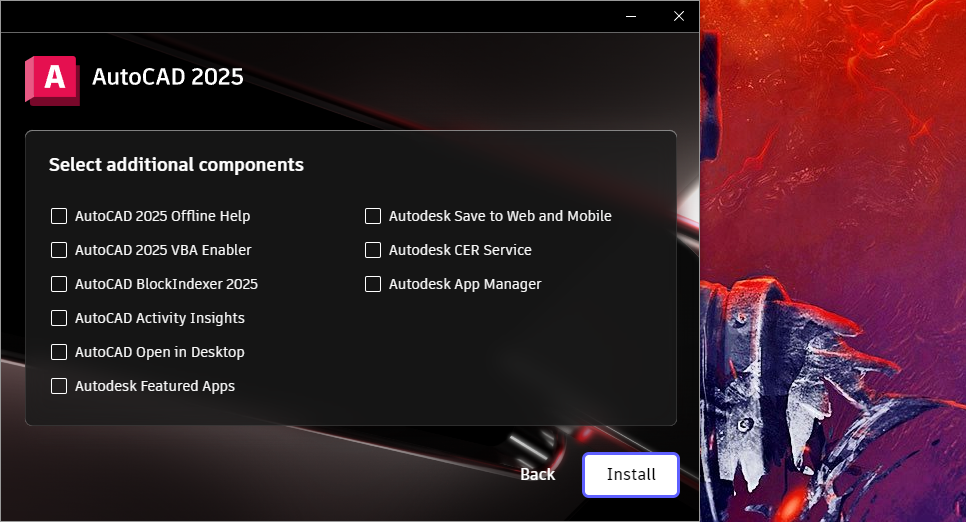Image resolution: width=966 pixels, height=522 pixels.
Task: Click the 'AutoCAD Activity Insights' label text
Action: 160,318
